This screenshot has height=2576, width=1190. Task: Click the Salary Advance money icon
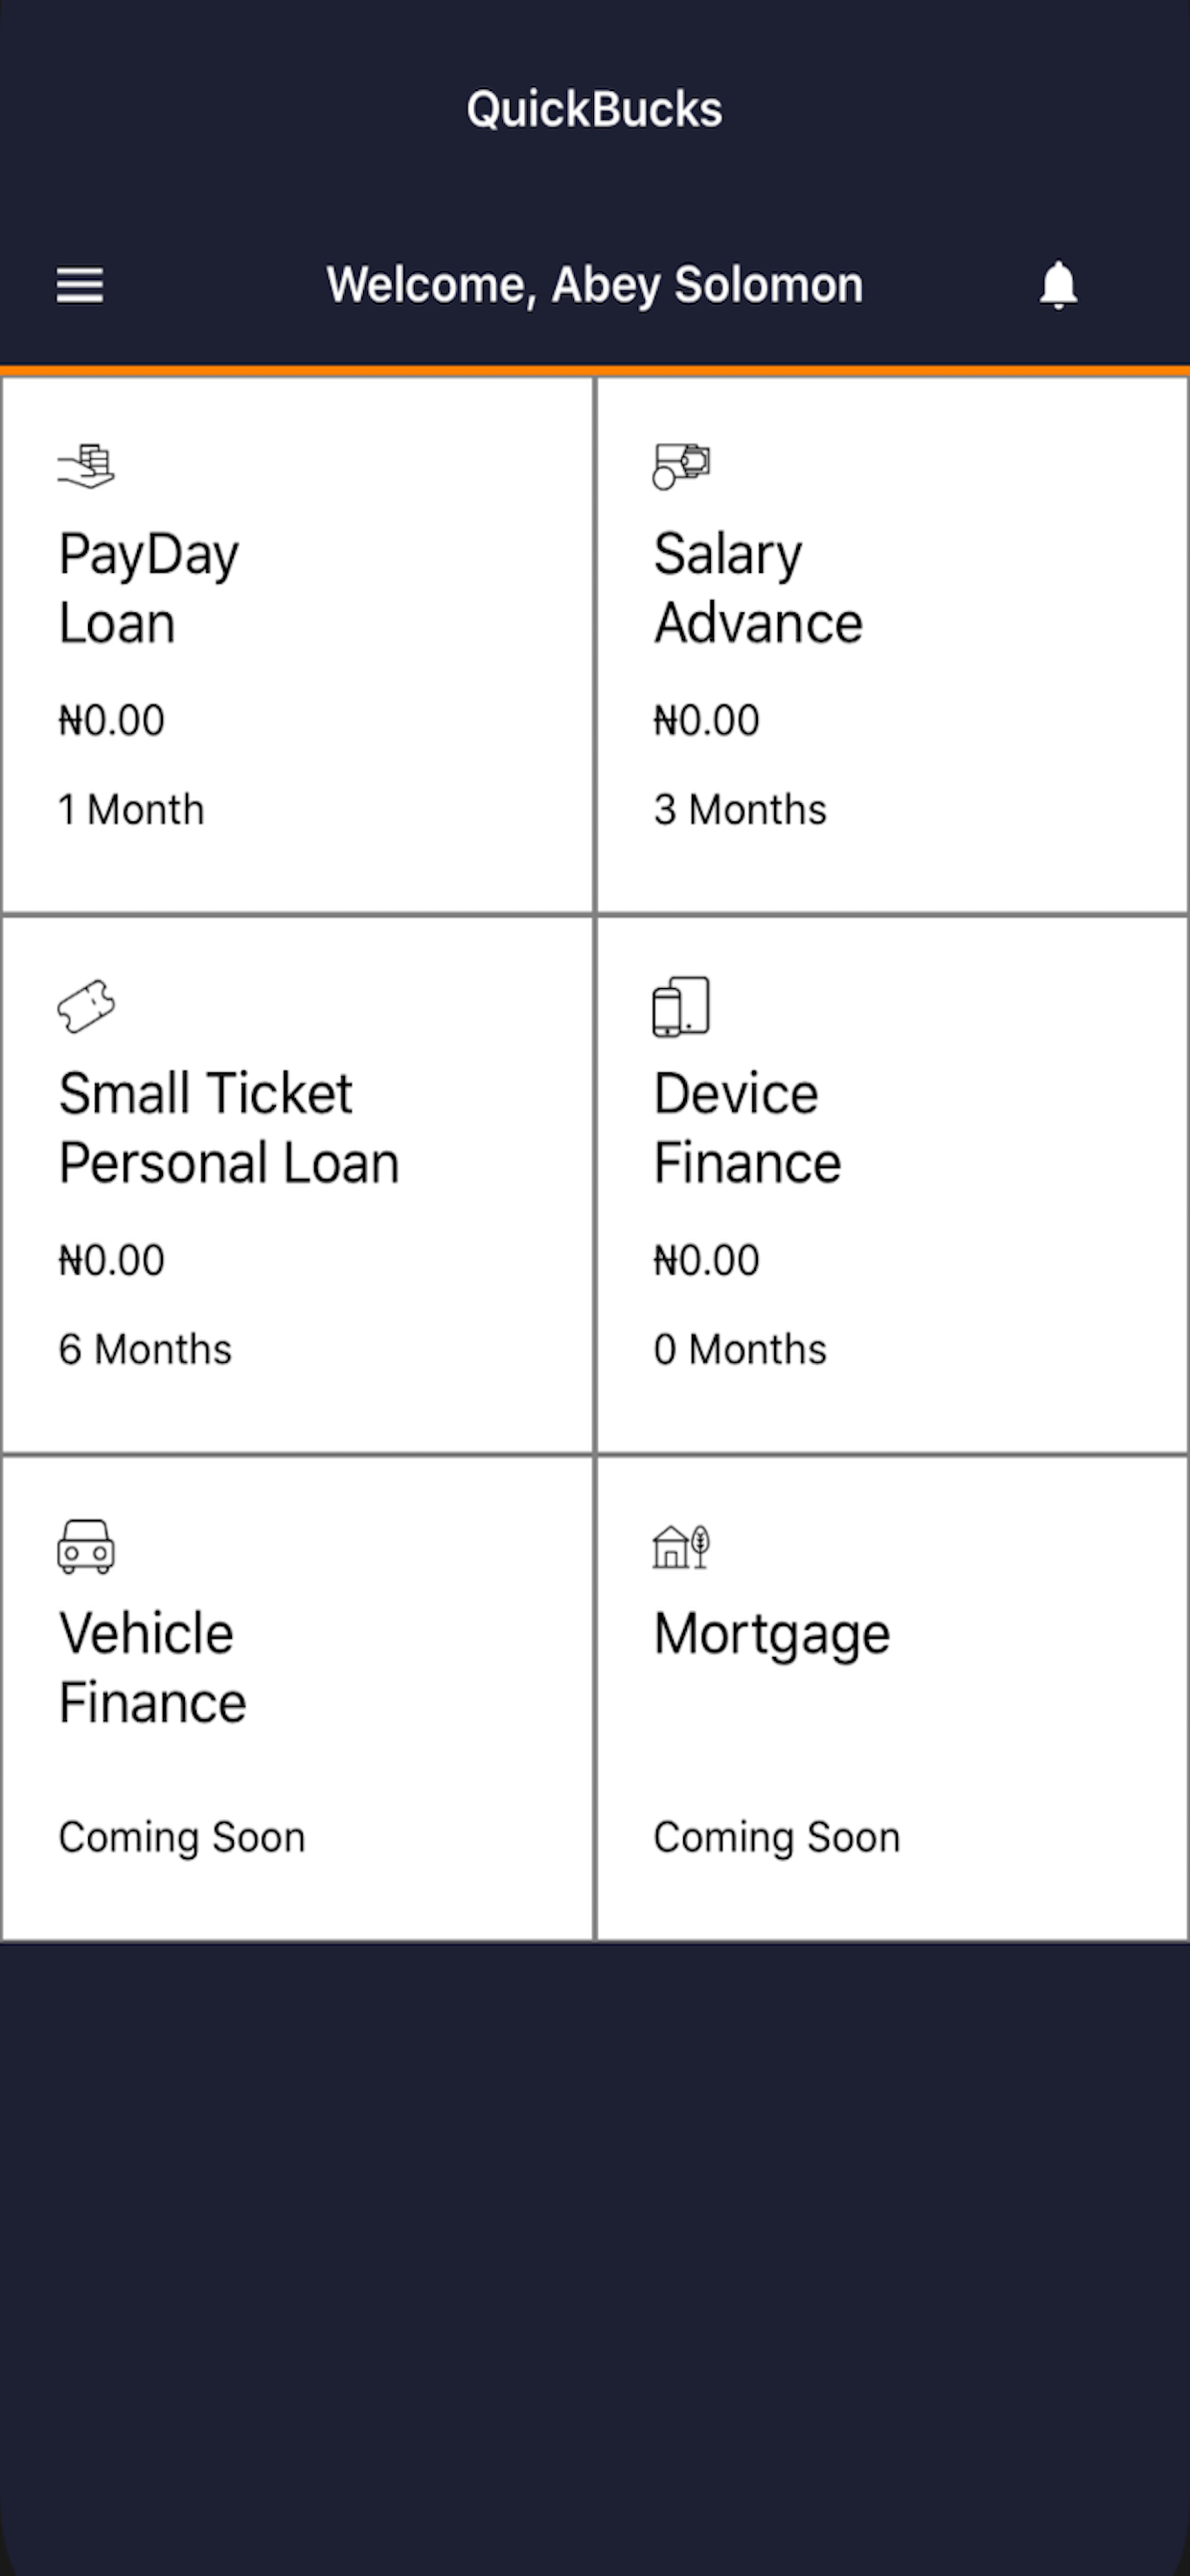[681, 466]
